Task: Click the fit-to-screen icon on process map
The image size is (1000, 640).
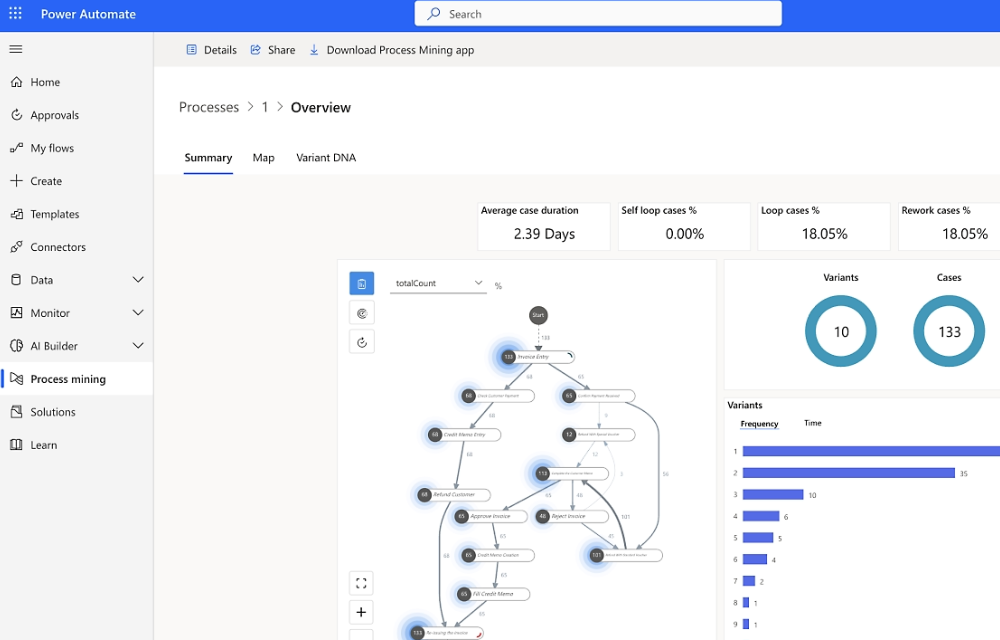Action: pyautogui.click(x=361, y=583)
